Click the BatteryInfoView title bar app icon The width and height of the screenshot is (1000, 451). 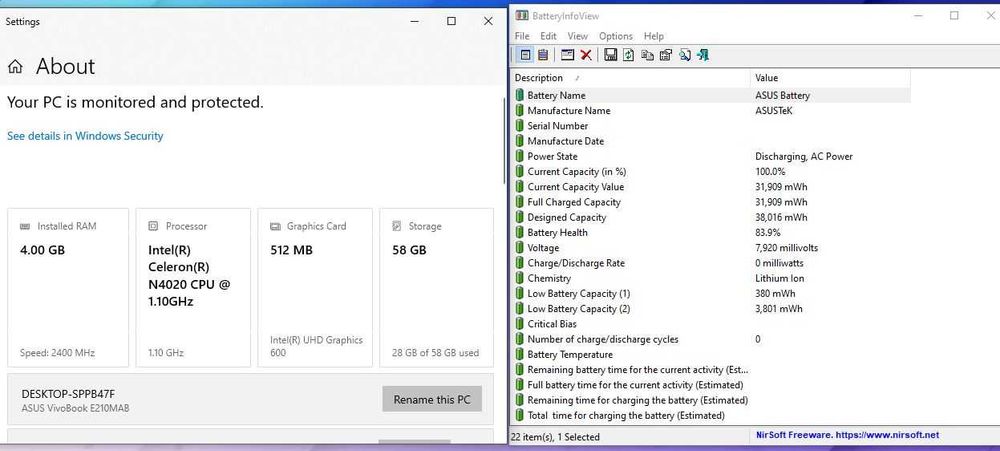coord(522,16)
